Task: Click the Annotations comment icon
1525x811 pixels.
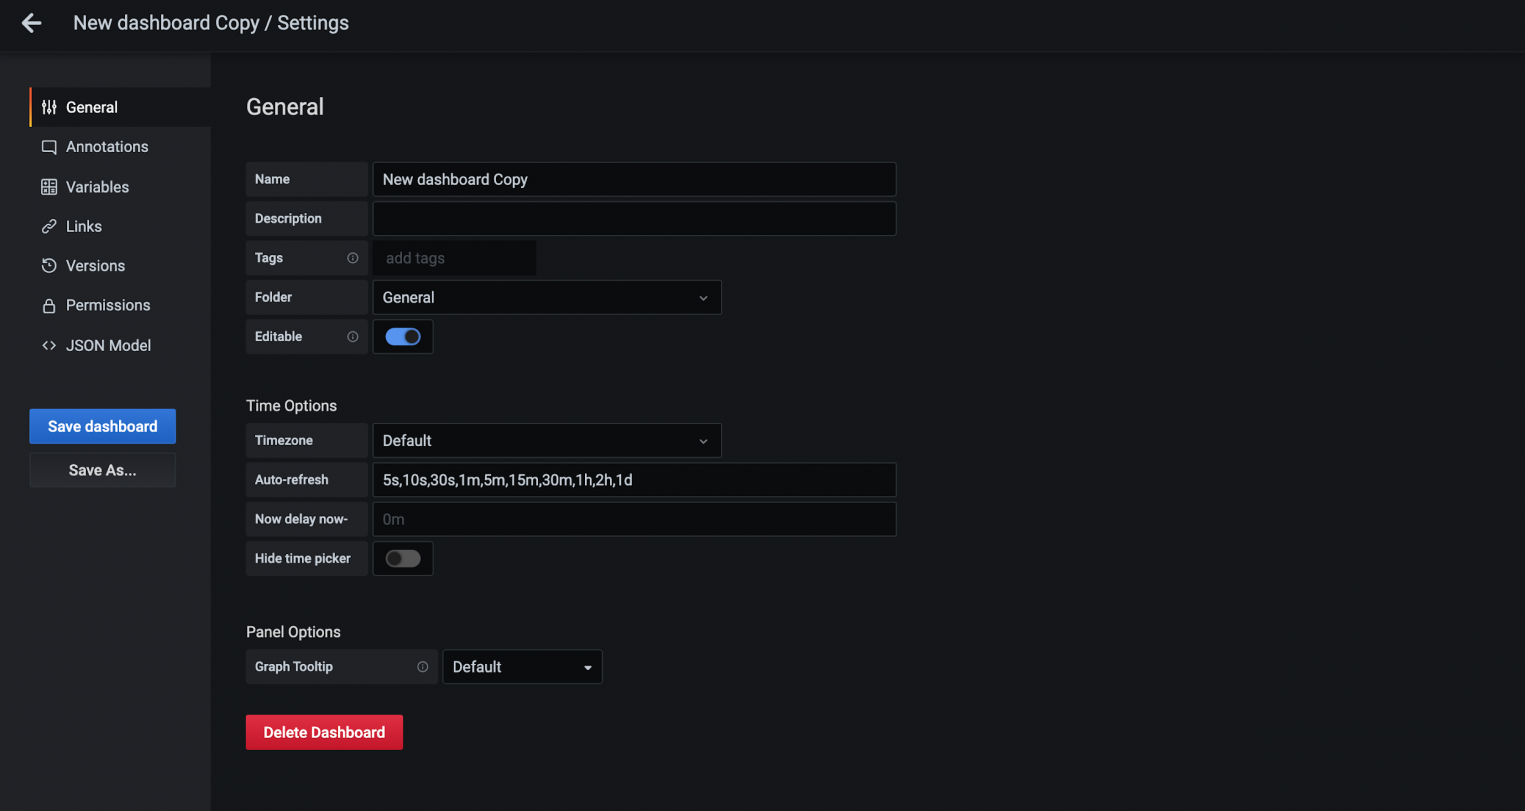Action: coord(49,147)
